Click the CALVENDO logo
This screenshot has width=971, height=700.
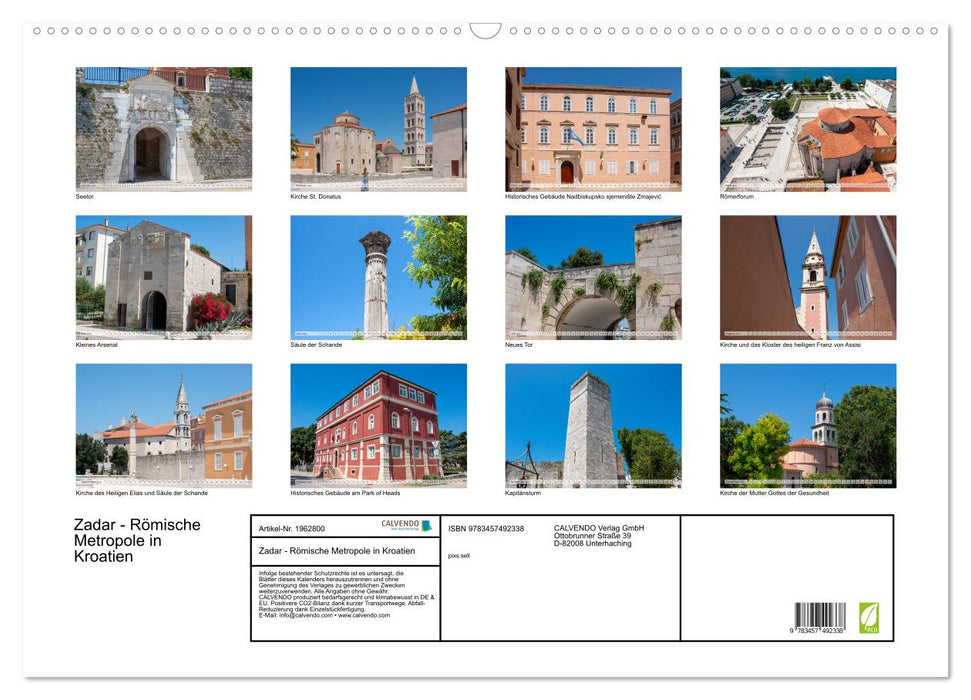point(406,525)
